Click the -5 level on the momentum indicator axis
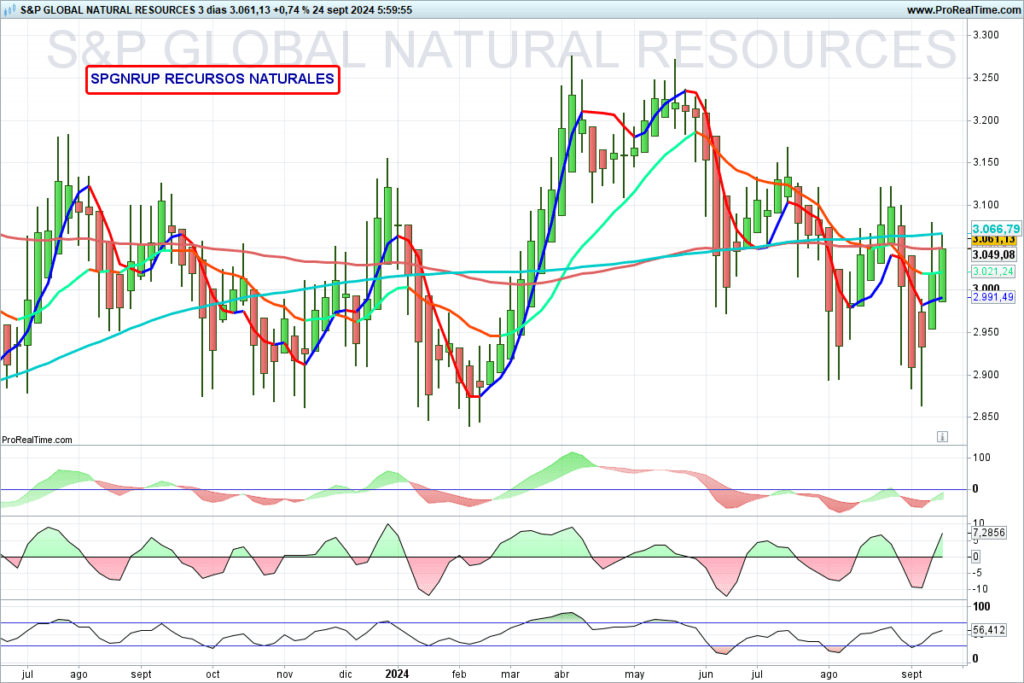 coord(978,573)
